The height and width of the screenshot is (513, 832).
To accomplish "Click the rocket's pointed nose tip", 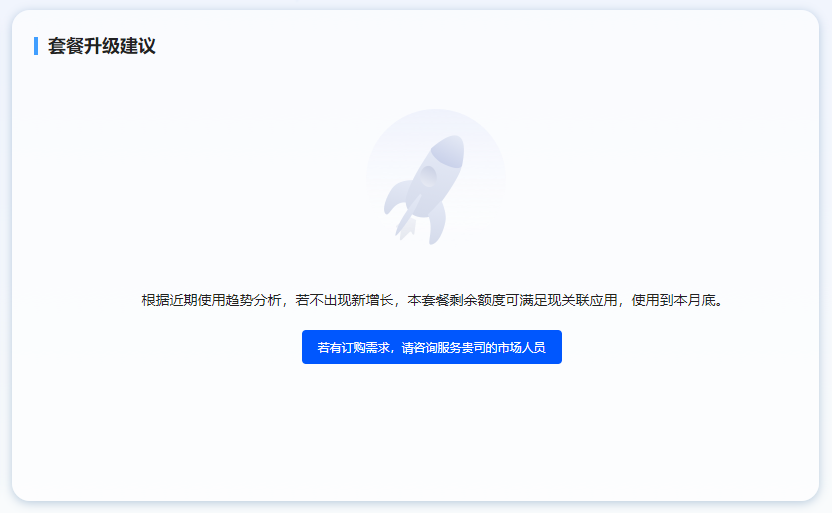I will coord(455,141).
